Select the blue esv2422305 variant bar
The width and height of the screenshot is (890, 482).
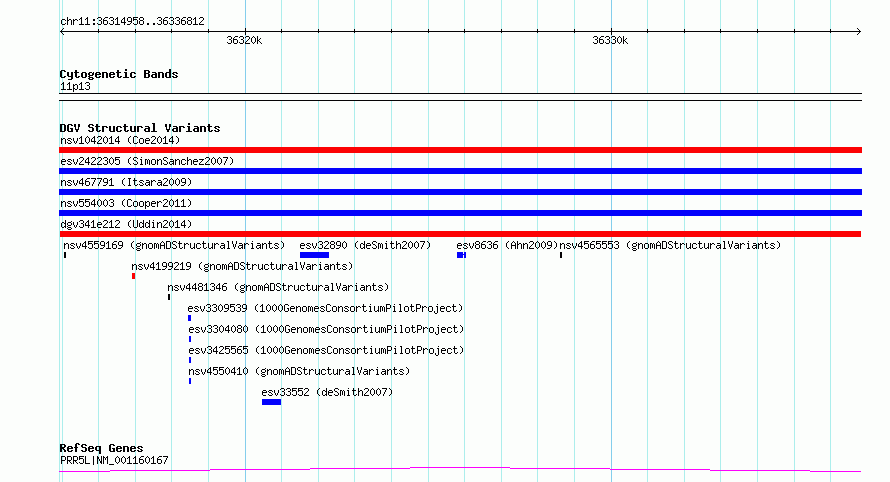click(x=460, y=171)
